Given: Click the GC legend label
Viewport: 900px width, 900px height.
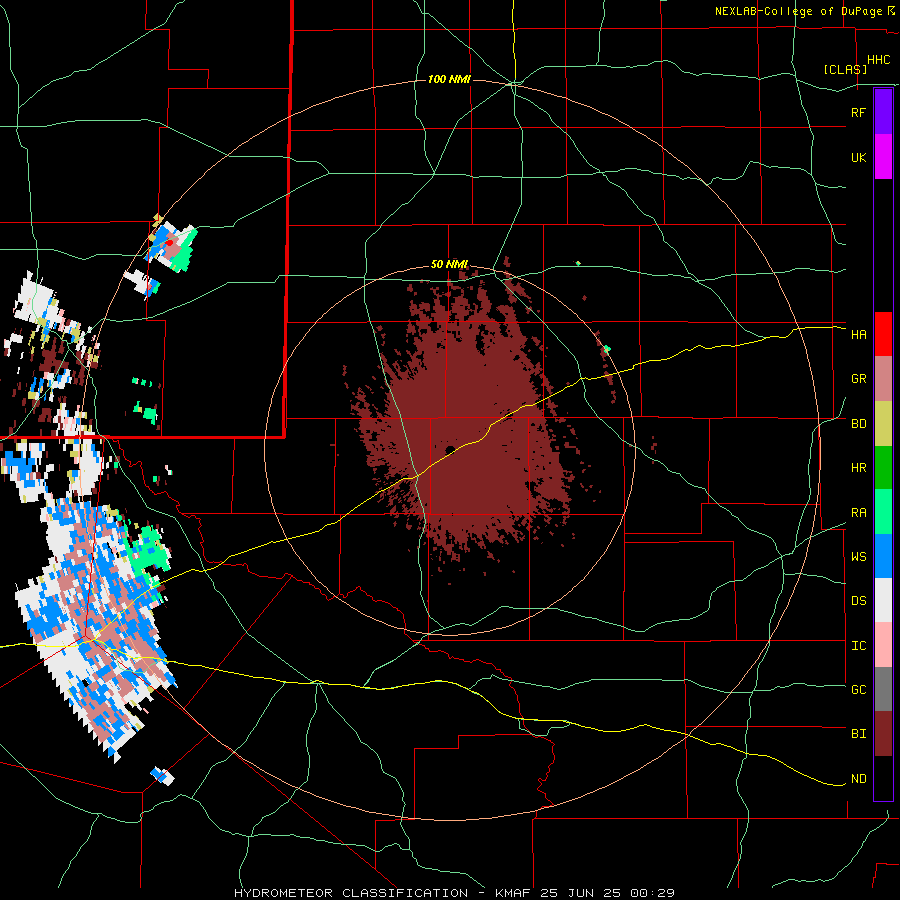Looking at the screenshot, I should [858, 690].
